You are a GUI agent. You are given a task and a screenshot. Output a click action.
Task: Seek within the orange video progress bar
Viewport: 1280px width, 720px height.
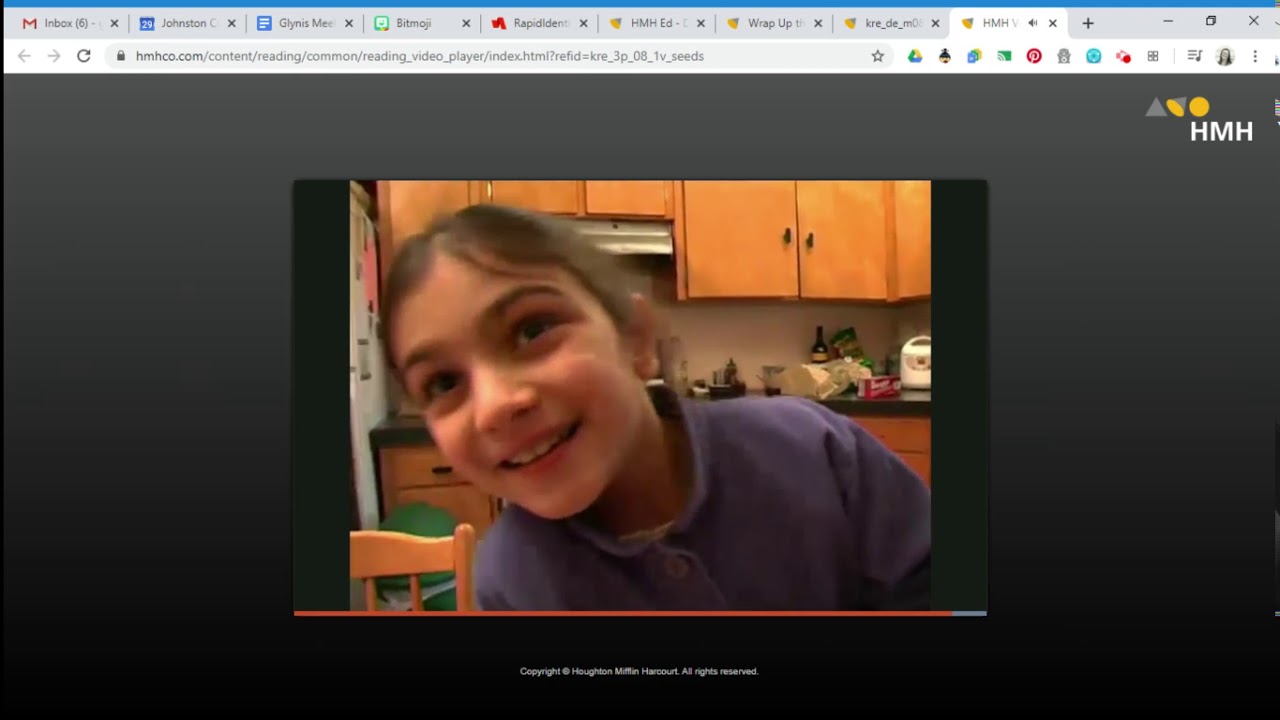pos(622,613)
